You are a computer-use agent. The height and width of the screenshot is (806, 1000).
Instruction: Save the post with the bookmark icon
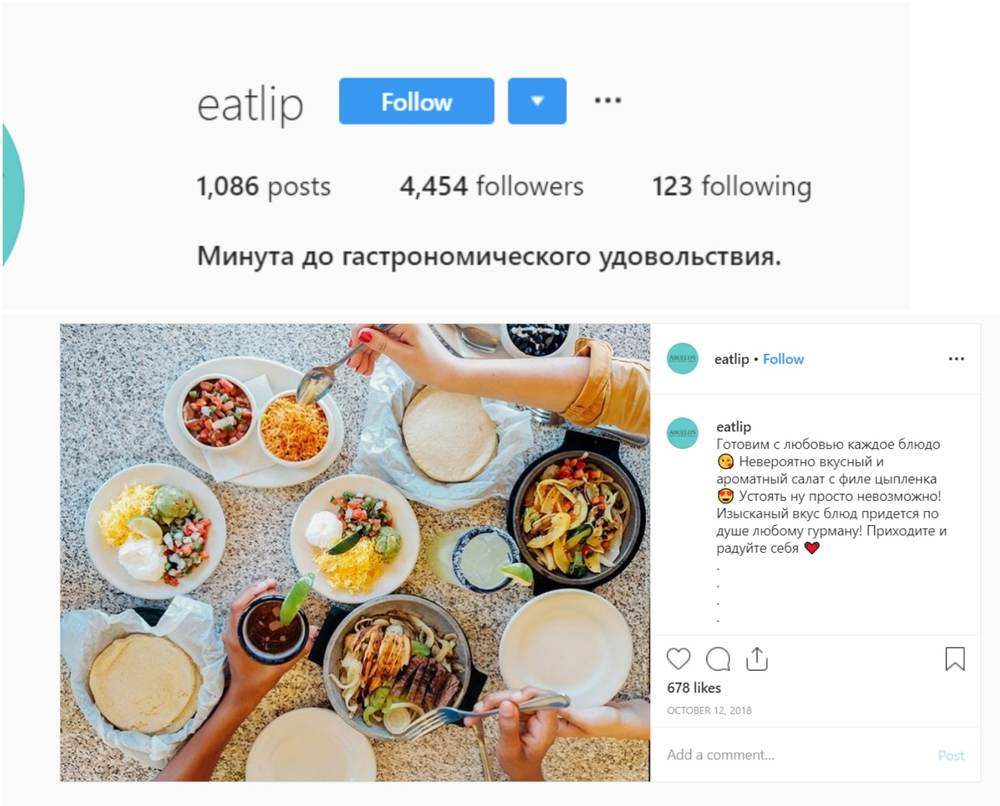pyautogui.click(x=955, y=659)
